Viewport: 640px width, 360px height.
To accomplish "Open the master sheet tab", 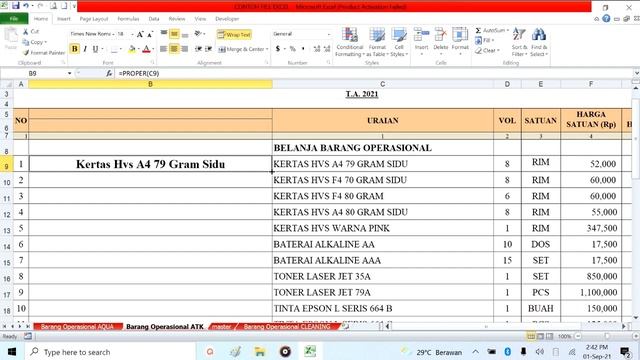I will click(x=221, y=327).
